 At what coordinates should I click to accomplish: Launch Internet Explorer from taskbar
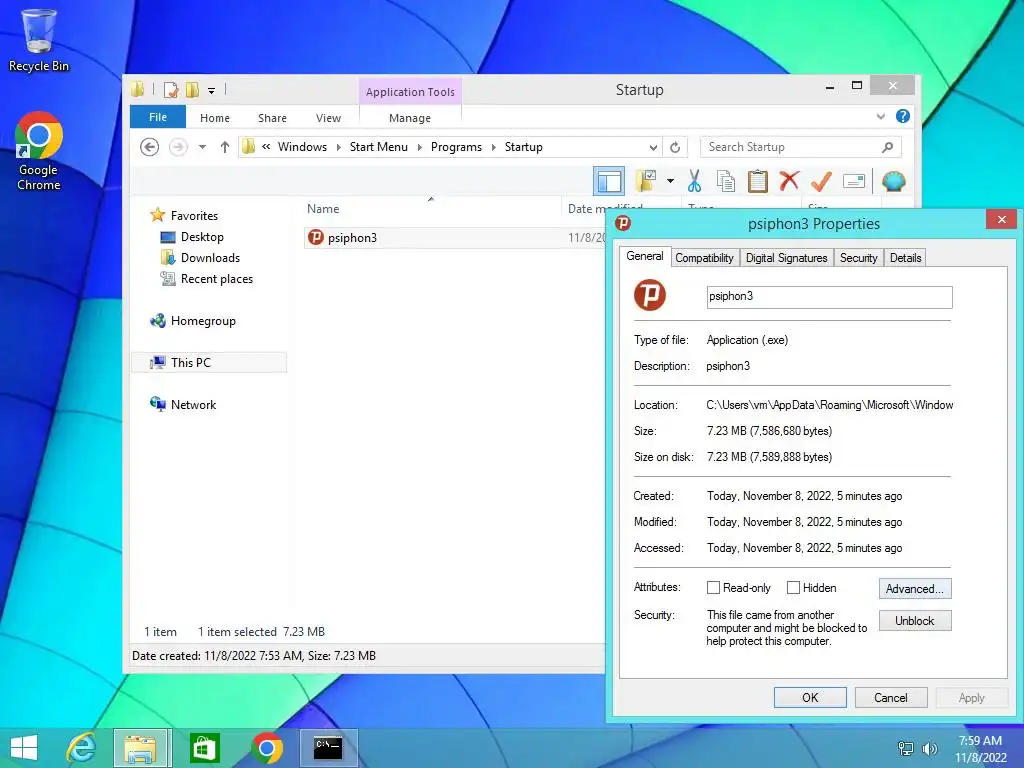point(81,748)
